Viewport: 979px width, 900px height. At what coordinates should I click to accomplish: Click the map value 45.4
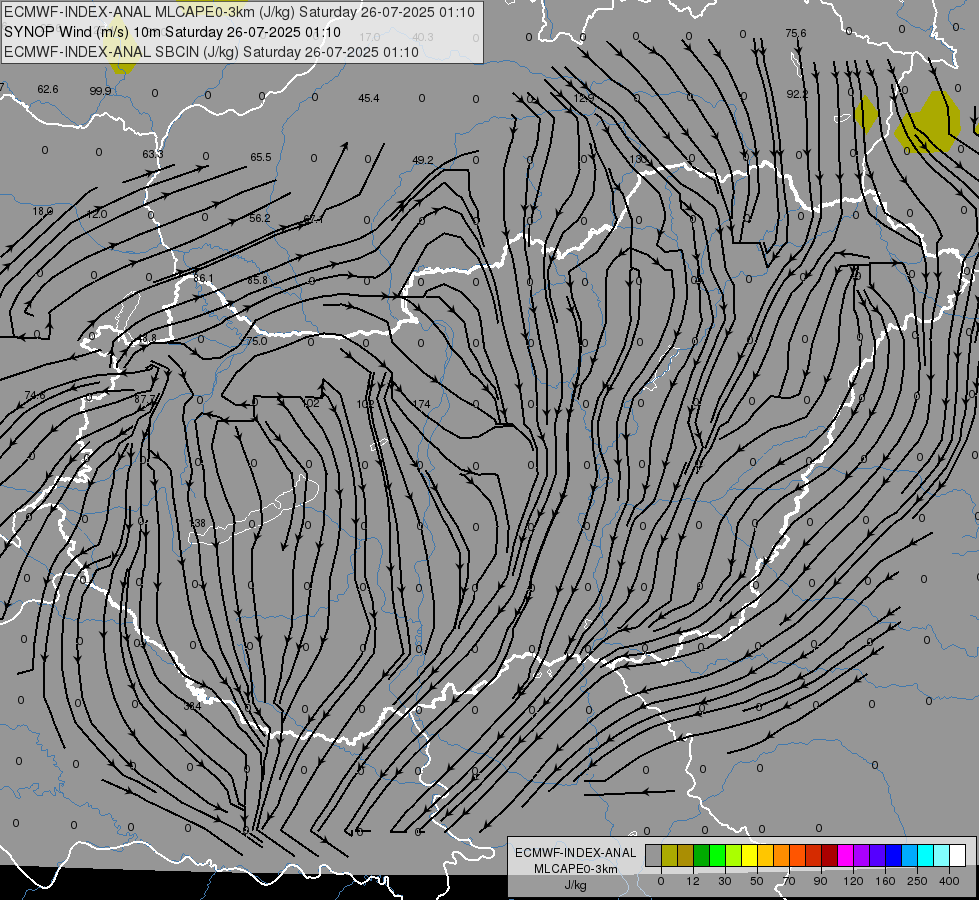pos(368,98)
